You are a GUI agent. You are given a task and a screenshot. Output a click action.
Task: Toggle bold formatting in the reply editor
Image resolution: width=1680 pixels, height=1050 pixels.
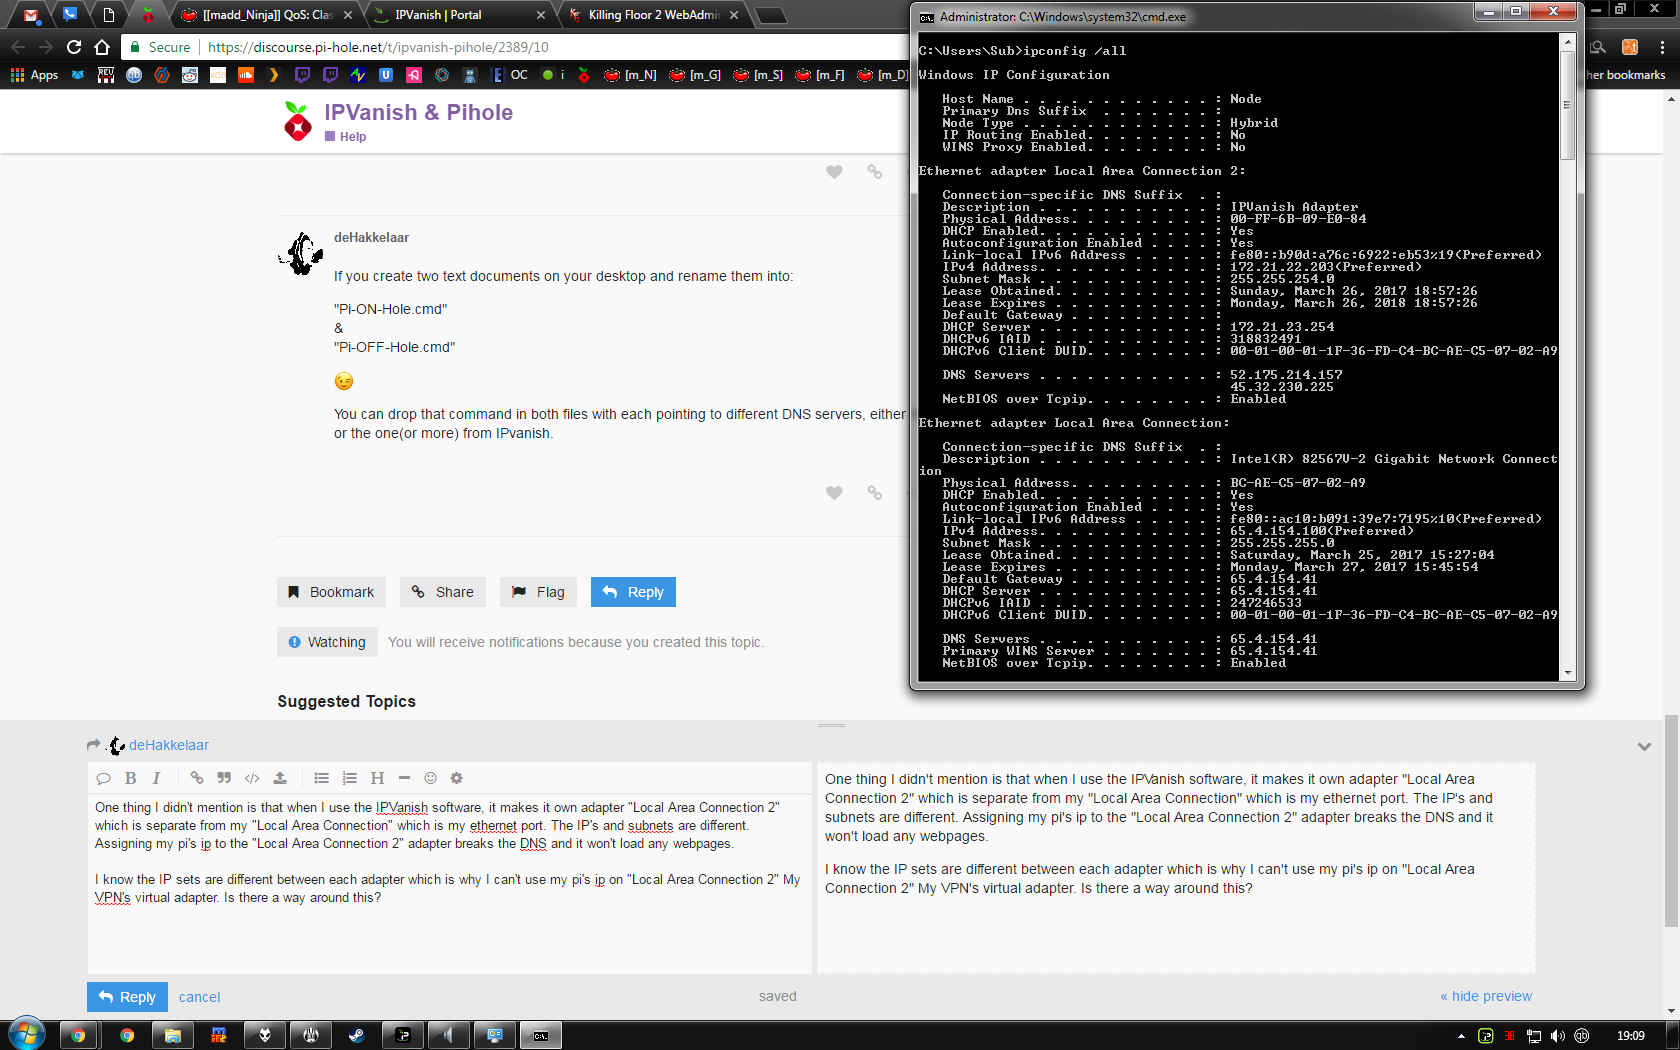[130, 778]
